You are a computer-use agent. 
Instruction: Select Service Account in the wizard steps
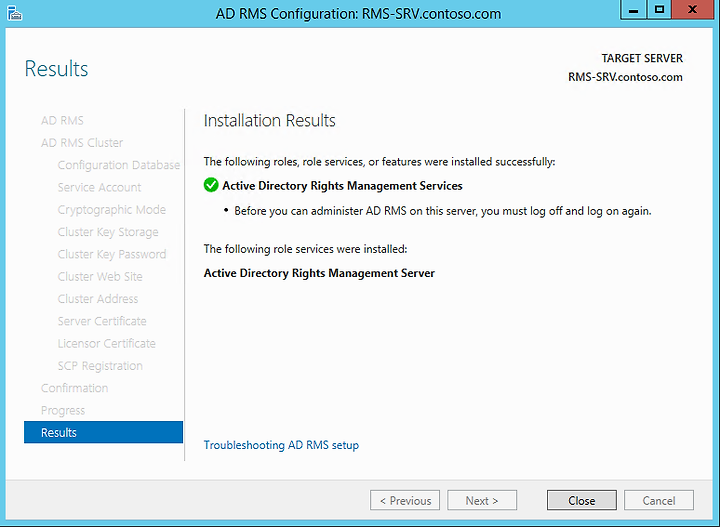[99, 187]
